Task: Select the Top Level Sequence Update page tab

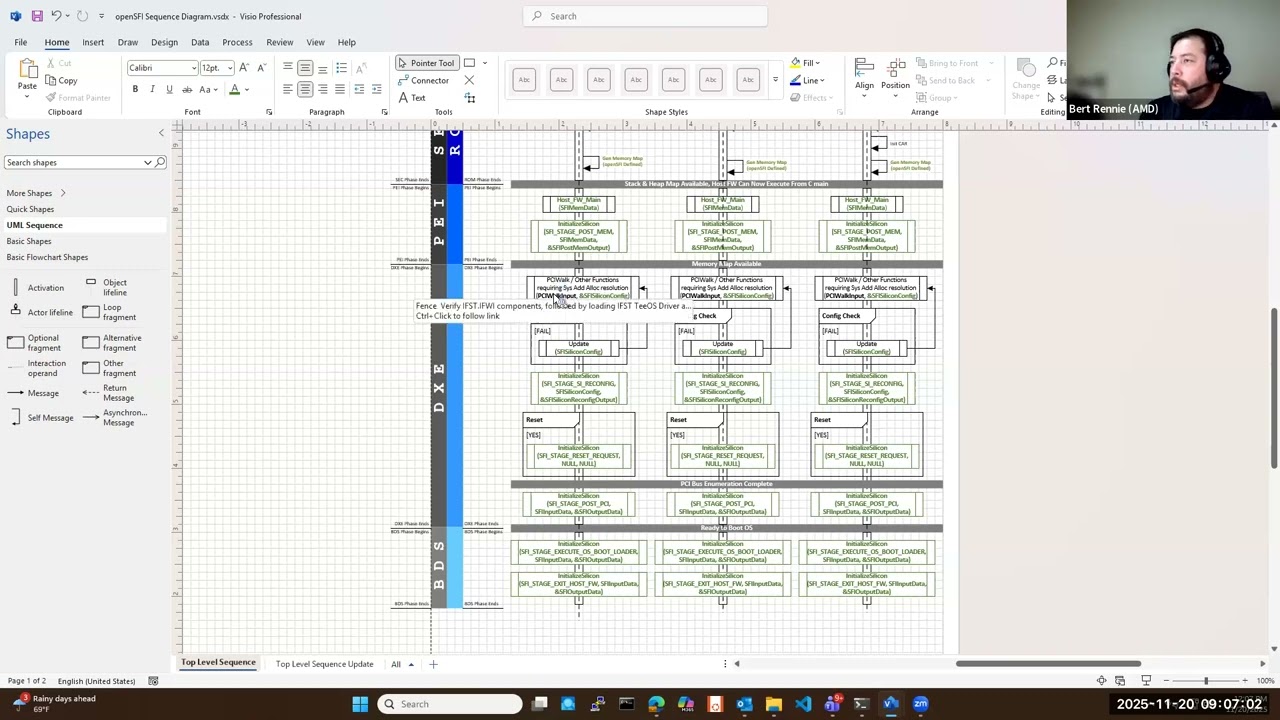Action: (324, 664)
